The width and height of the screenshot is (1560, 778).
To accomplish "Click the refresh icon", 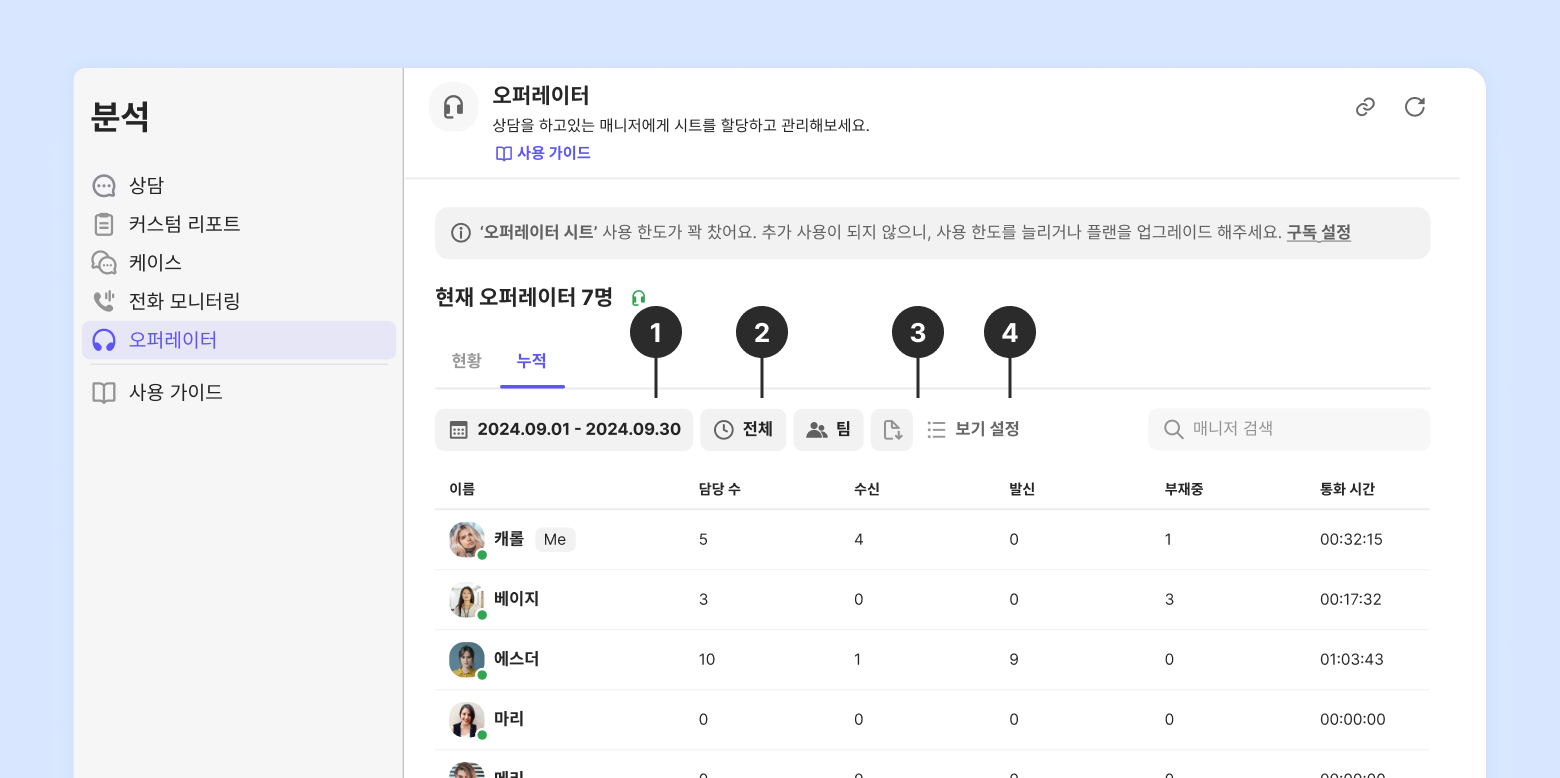I will point(1414,107).
